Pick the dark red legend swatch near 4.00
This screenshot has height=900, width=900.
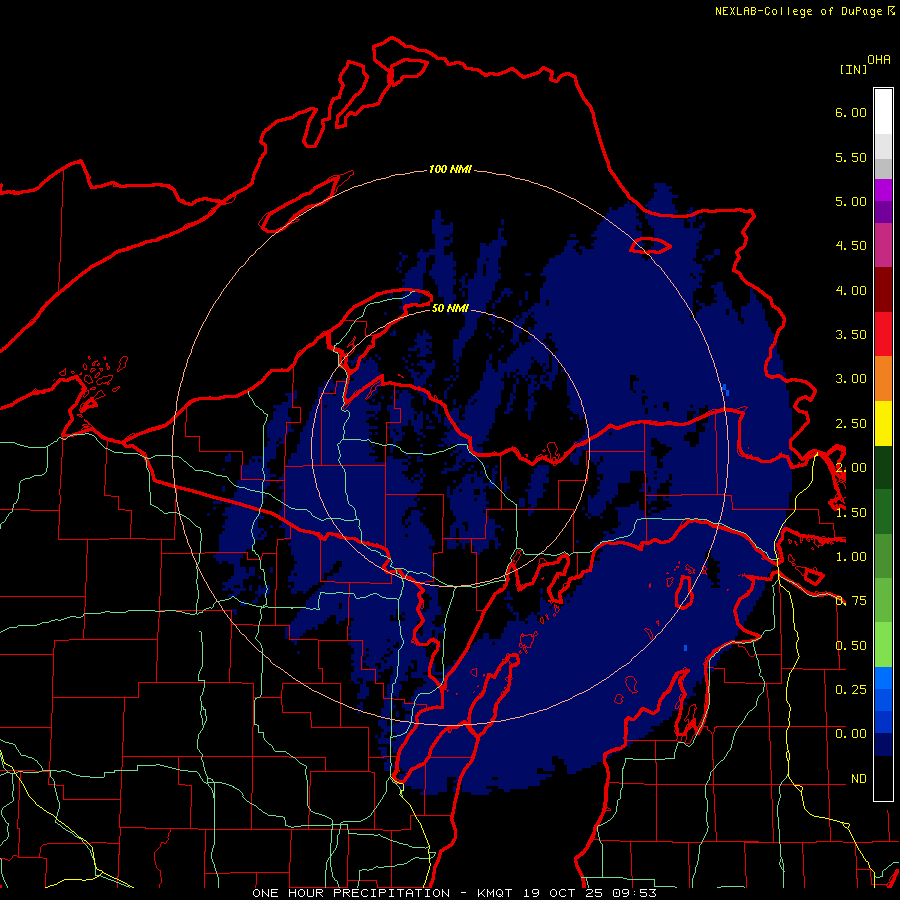point(883,290)
